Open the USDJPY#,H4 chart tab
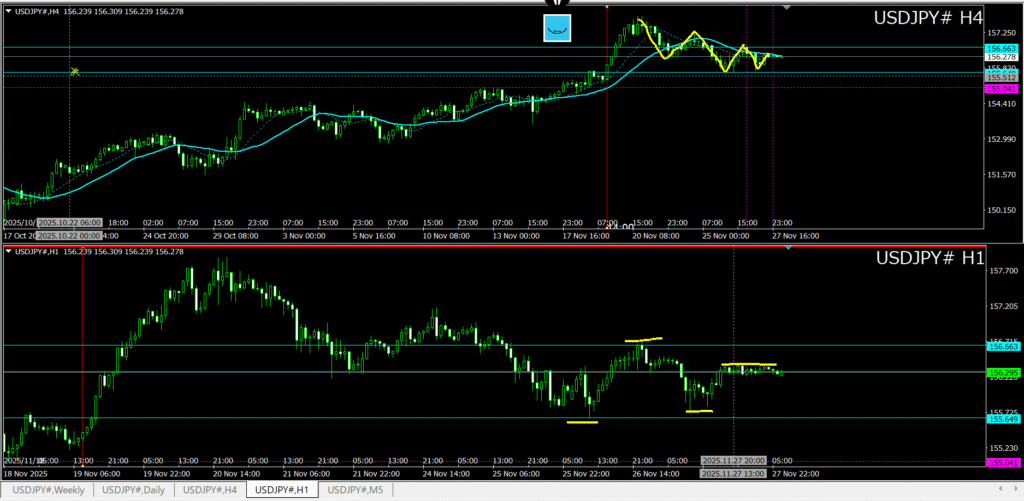 [211, 489]
